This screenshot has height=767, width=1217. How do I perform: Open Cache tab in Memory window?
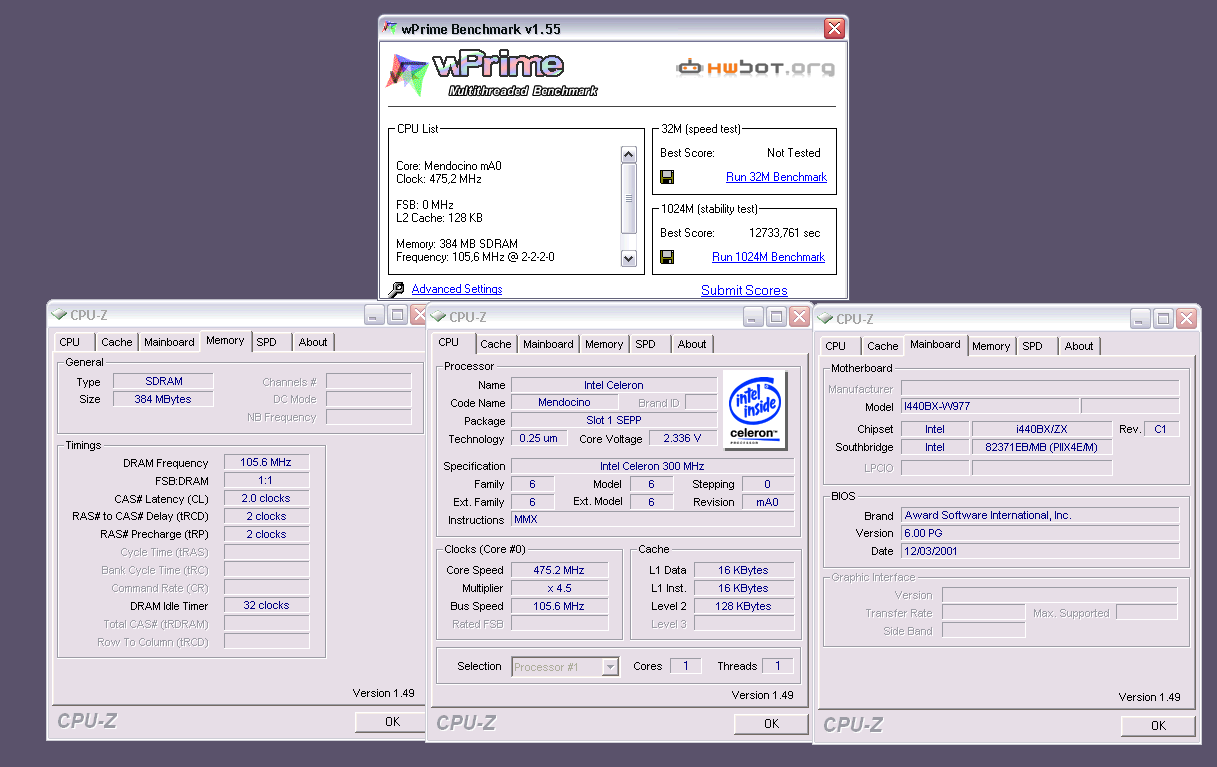pos(117,342)
